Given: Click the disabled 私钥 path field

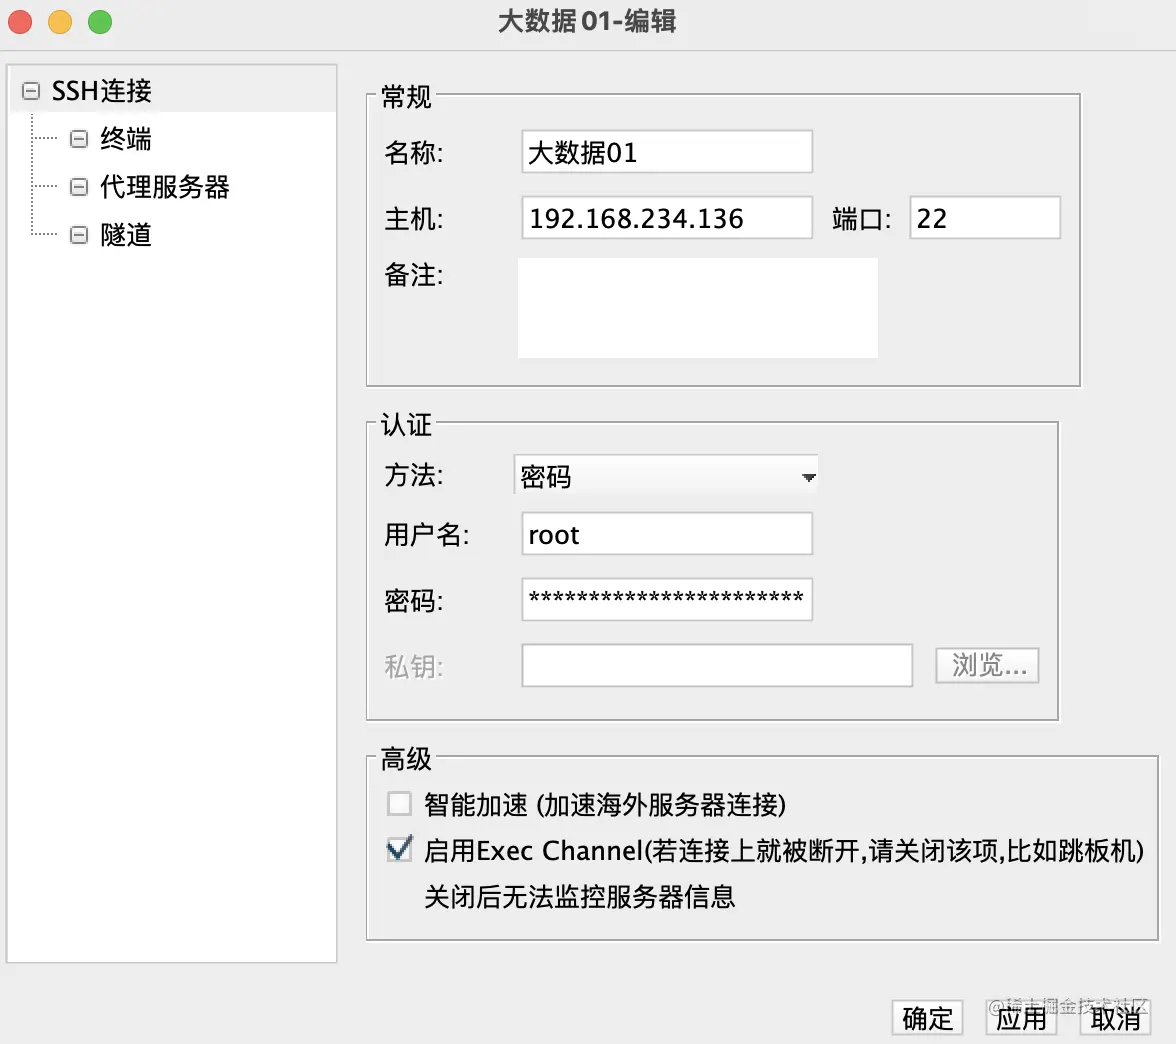Looking at the screenshot, I should tap(717, 665).
